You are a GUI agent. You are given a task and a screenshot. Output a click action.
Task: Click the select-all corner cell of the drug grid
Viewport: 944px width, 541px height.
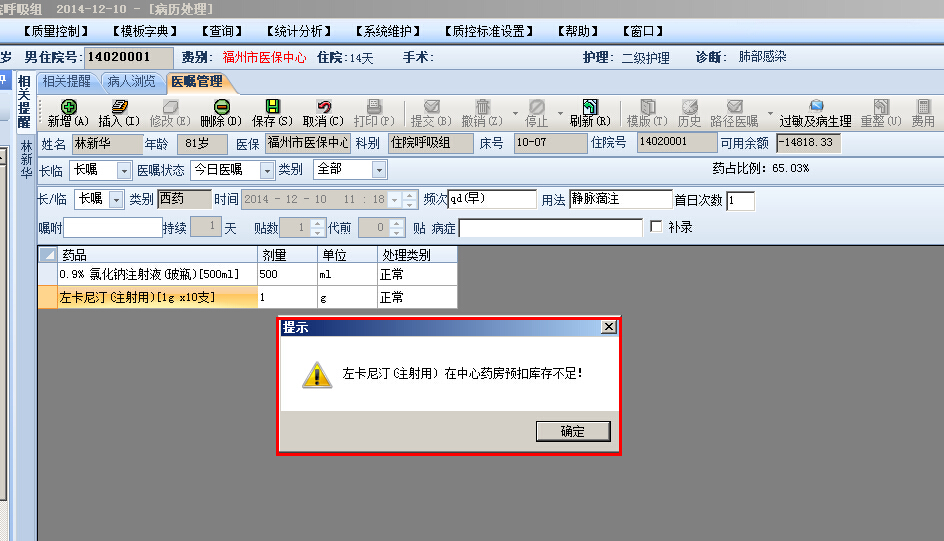point(48,255)
